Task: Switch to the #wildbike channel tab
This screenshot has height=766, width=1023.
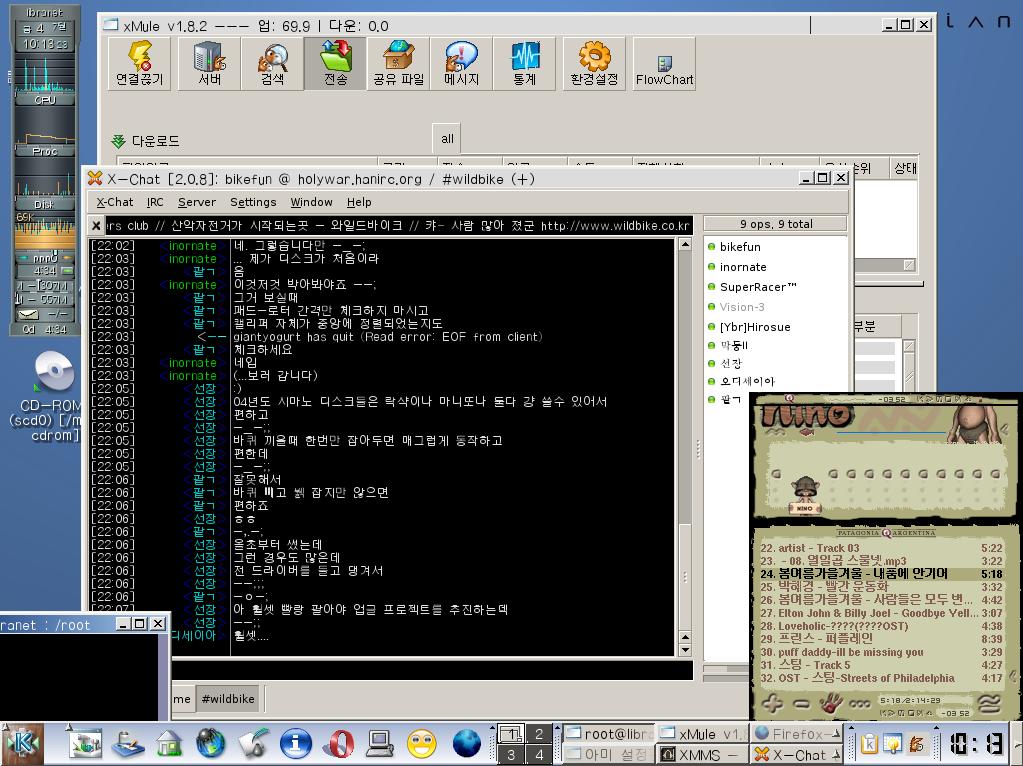Action: click(228, 699)
